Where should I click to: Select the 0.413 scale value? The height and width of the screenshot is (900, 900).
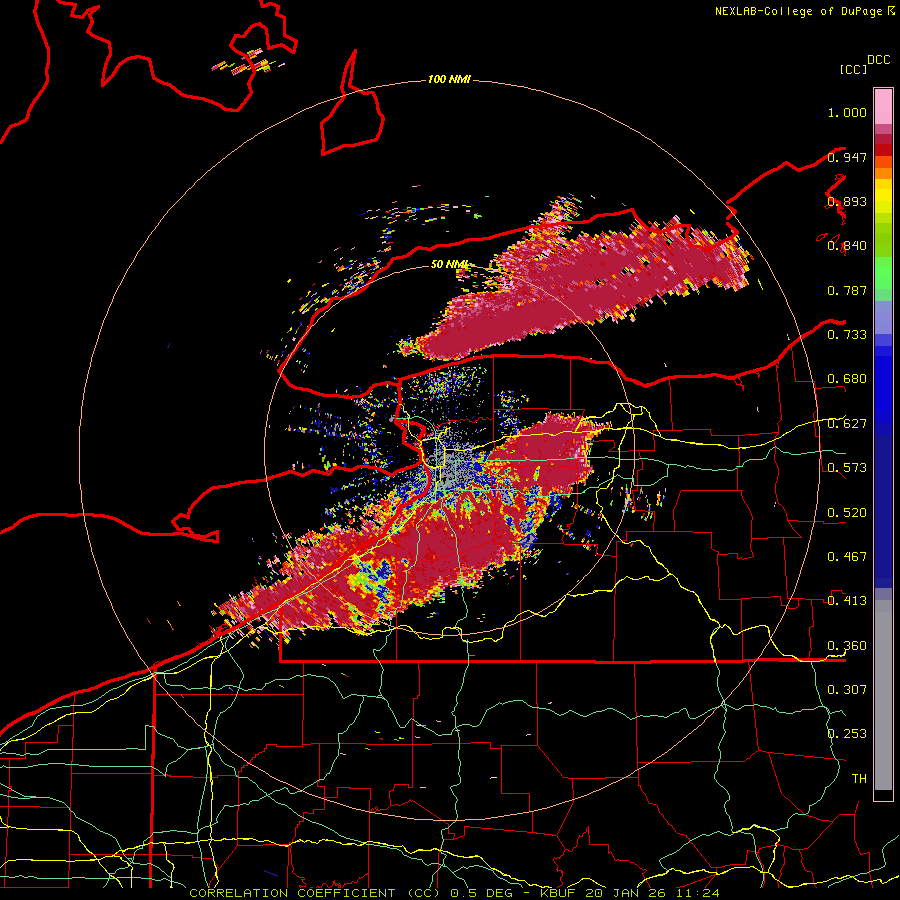pos(847,601)
